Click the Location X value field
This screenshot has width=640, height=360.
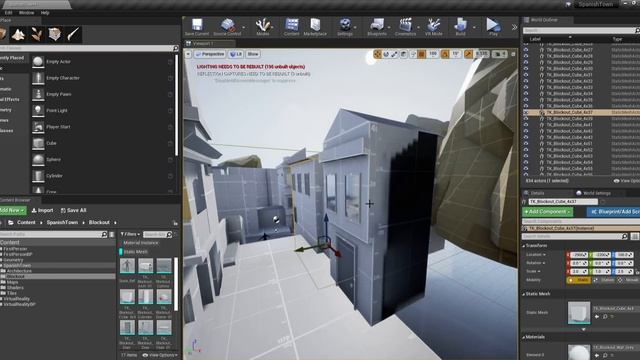(578, 255)
